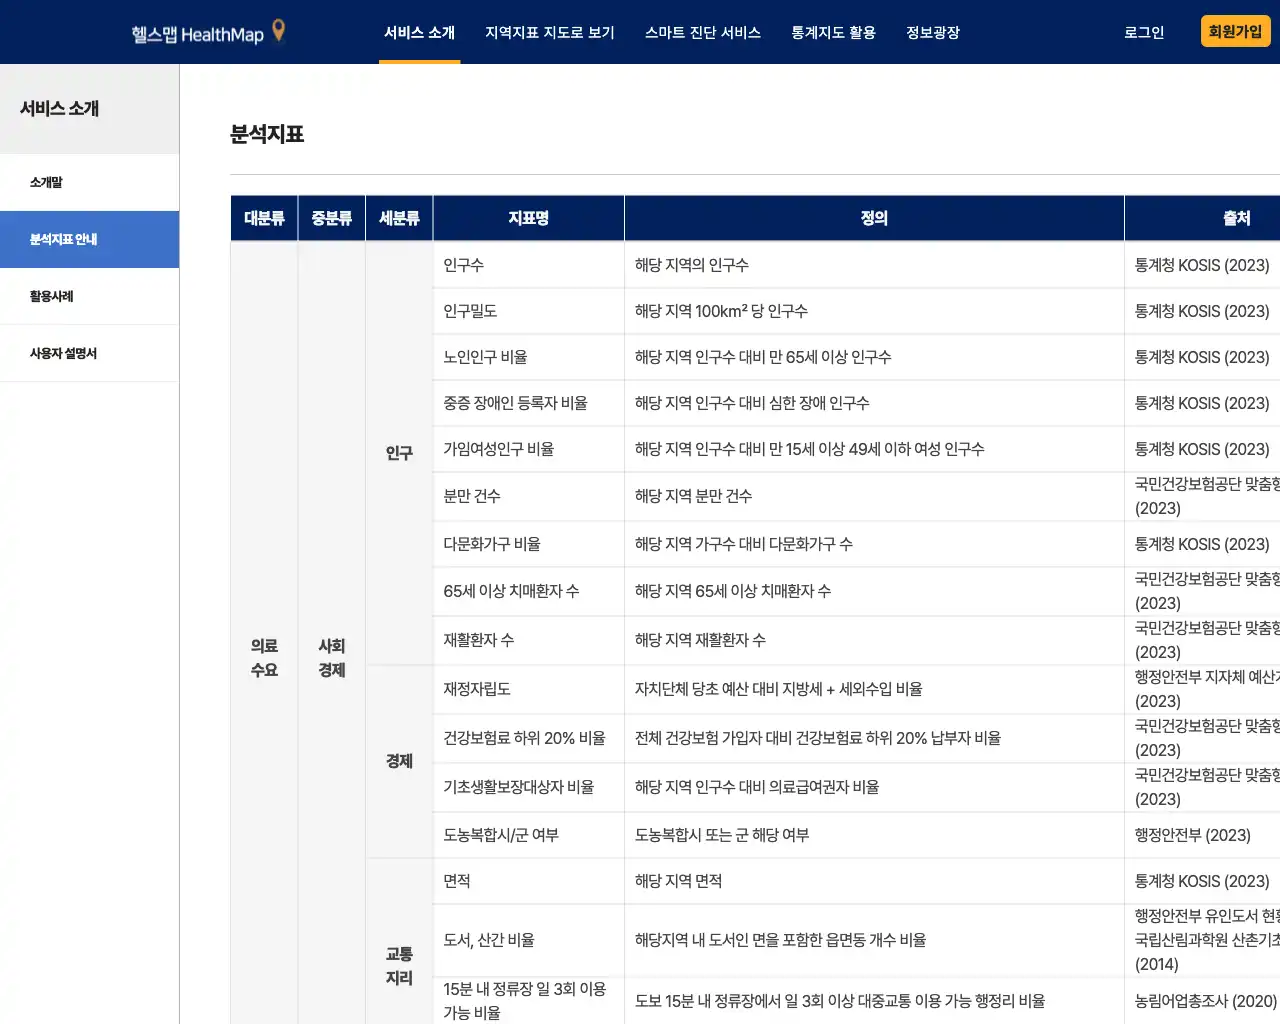Click the yellow 회원가입 button

[x=1236, y=31]
